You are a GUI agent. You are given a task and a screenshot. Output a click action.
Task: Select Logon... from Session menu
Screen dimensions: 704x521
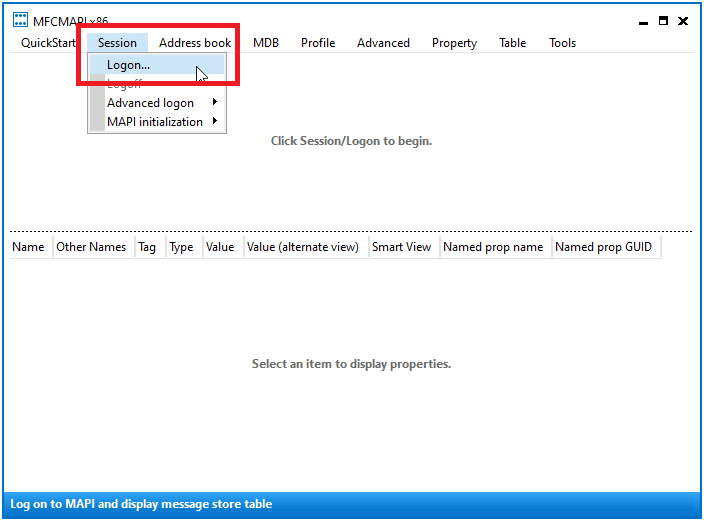click(x=129, y=65)
